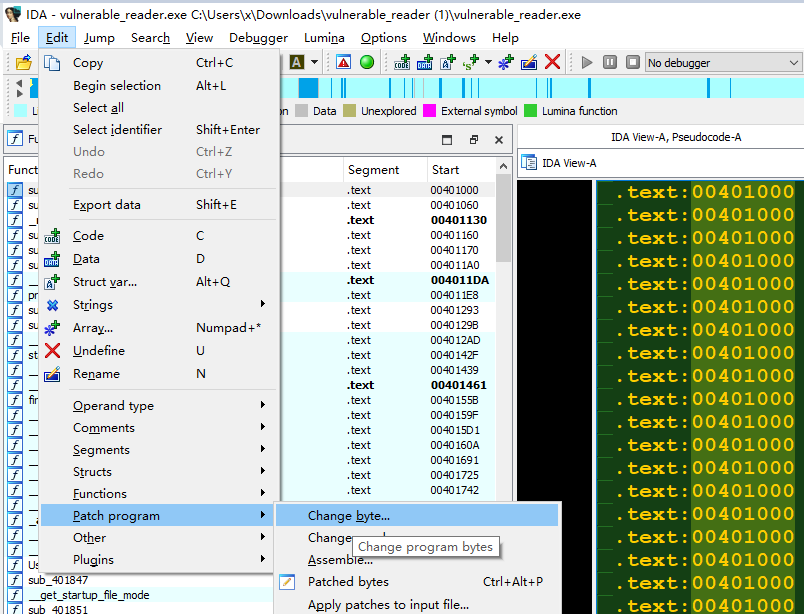Image resolution: width=804 pixels, height=614 pixels.
Task: Click the 'Patched bytes' icon in the submenu
Action: 287,582
